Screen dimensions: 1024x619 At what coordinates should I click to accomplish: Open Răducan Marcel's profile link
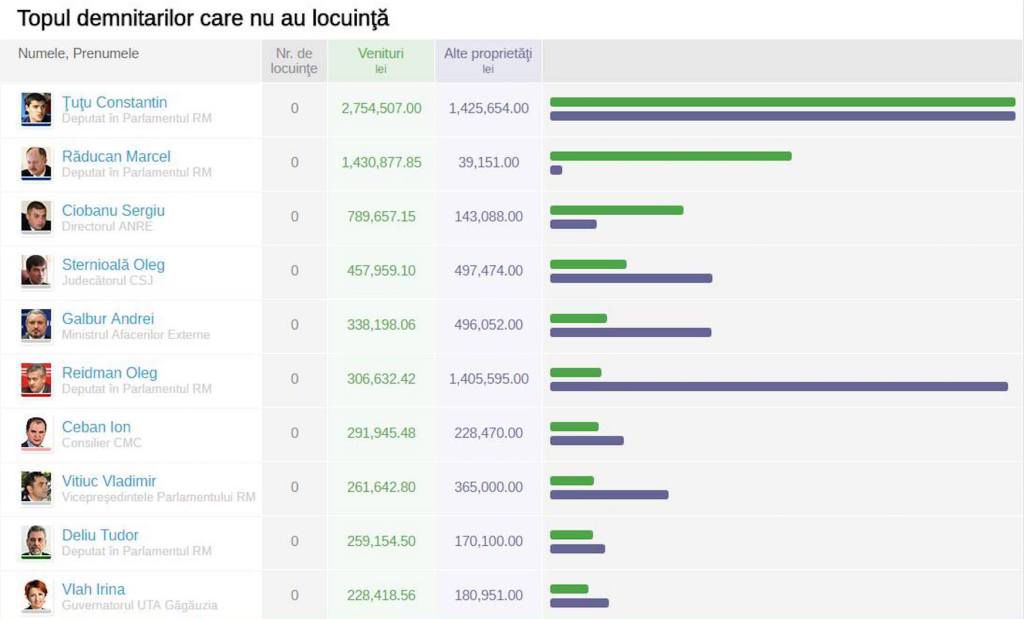pyautogui.click(x=116, y=157)
